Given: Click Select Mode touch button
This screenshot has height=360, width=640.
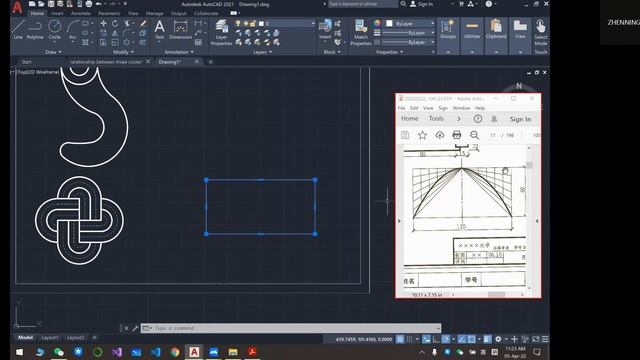Looking at the screenshot, I should point(541,32).
